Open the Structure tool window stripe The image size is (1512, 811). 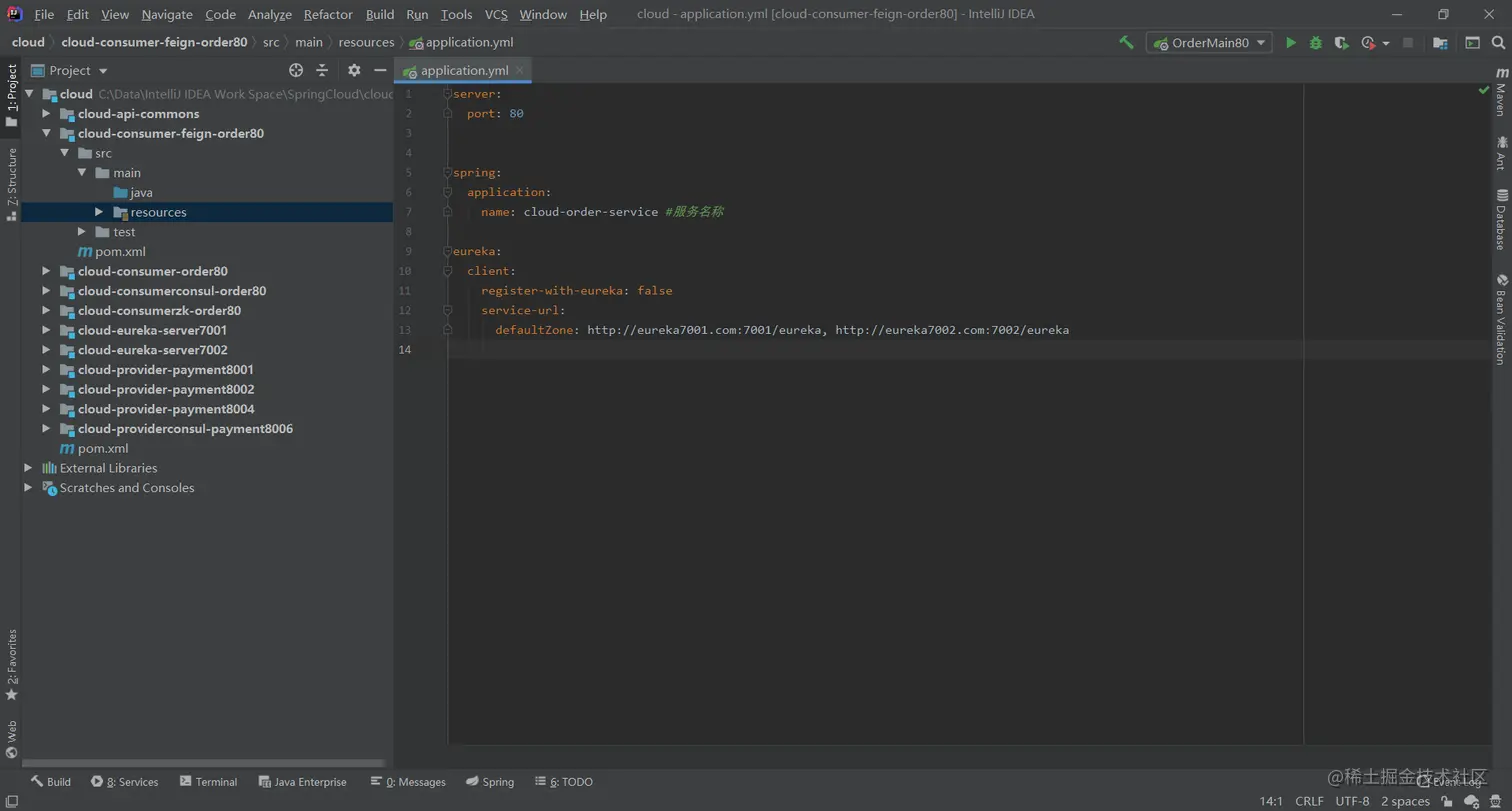click(x=11, y=184)
